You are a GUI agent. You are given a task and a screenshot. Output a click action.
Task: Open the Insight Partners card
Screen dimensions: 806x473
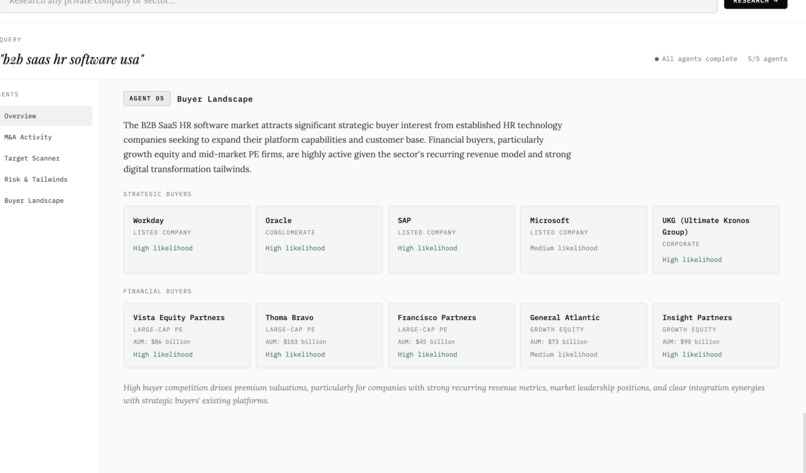click(x=716, y=335)
